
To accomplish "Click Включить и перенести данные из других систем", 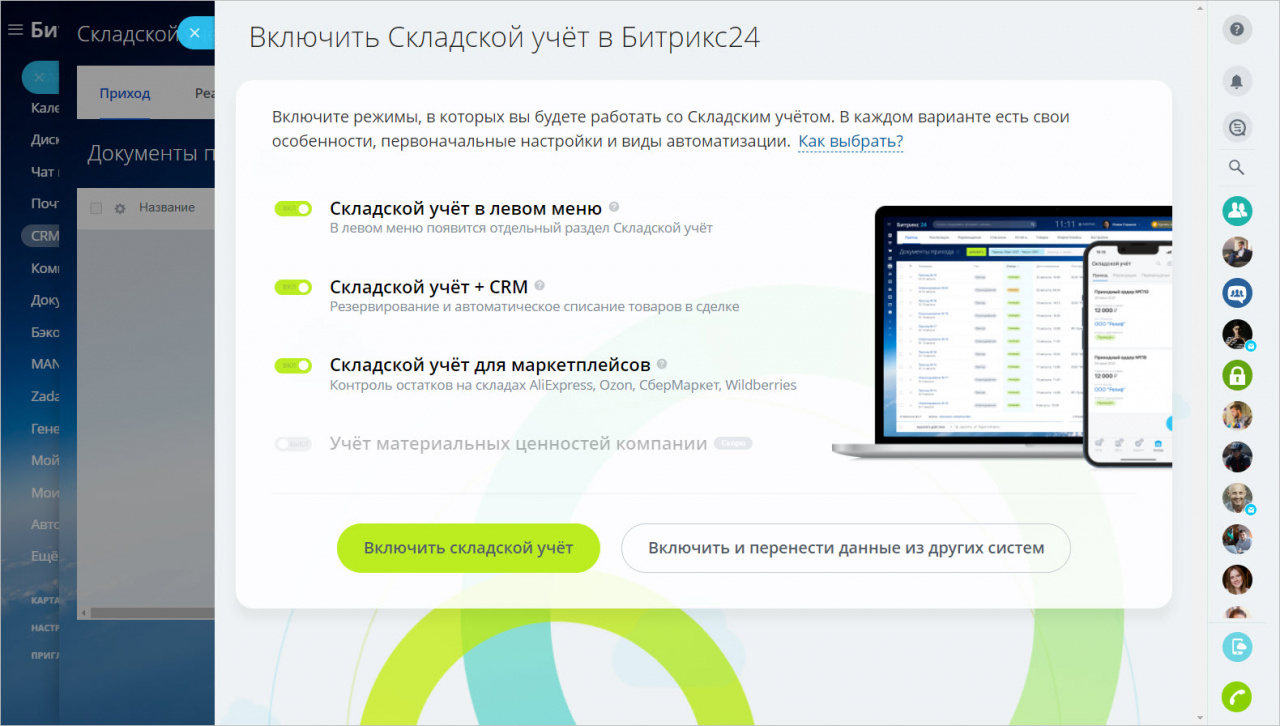I will [846, 548].
